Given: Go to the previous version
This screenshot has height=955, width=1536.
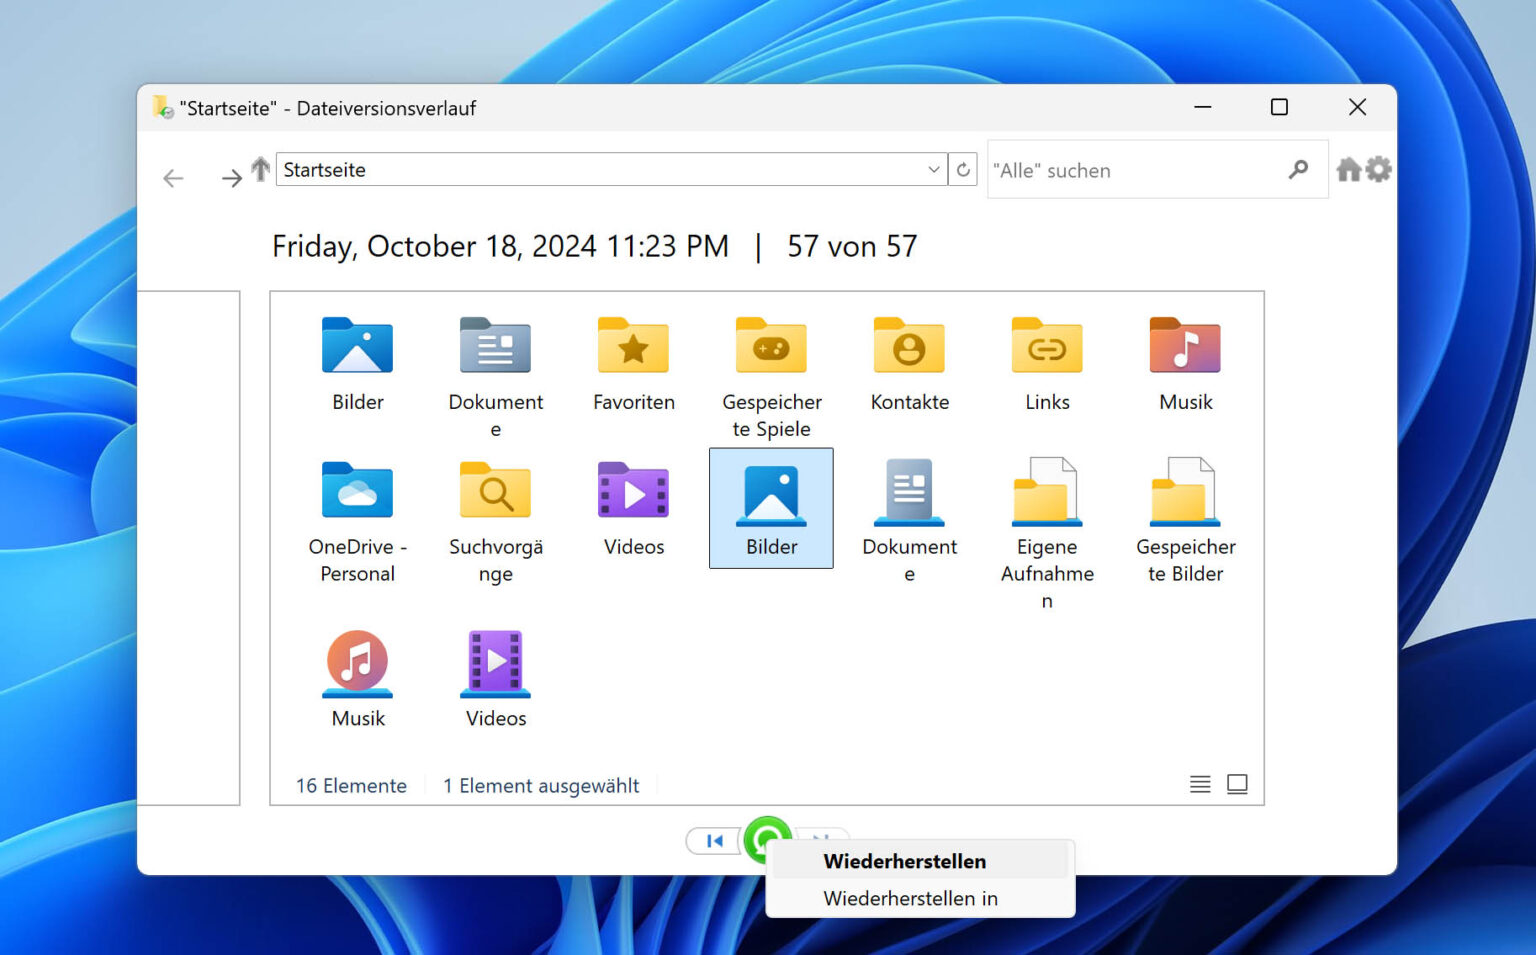Looking at the screenshot, I should (714, 841).
